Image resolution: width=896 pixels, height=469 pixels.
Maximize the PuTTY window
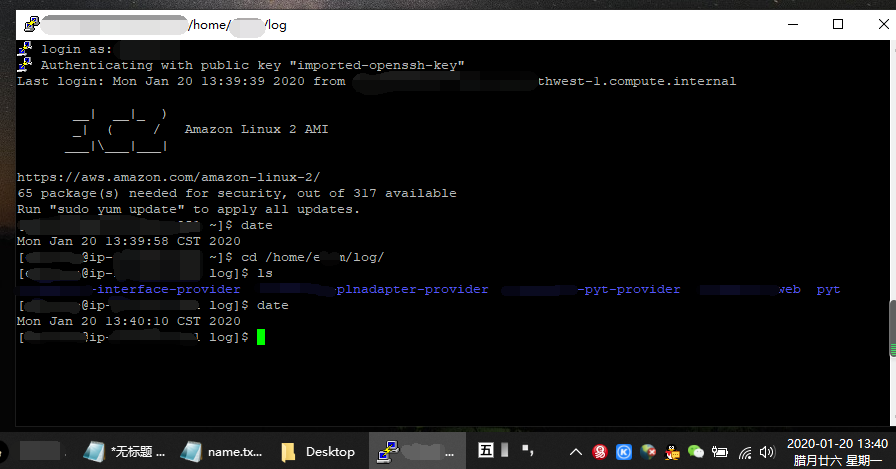pos(838,24)
